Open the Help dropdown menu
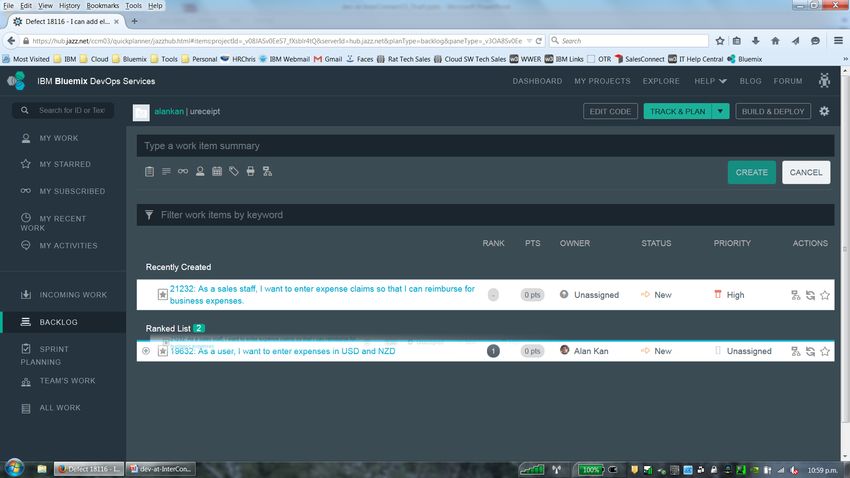Viewport: 850px width, 478px height. 710,81
